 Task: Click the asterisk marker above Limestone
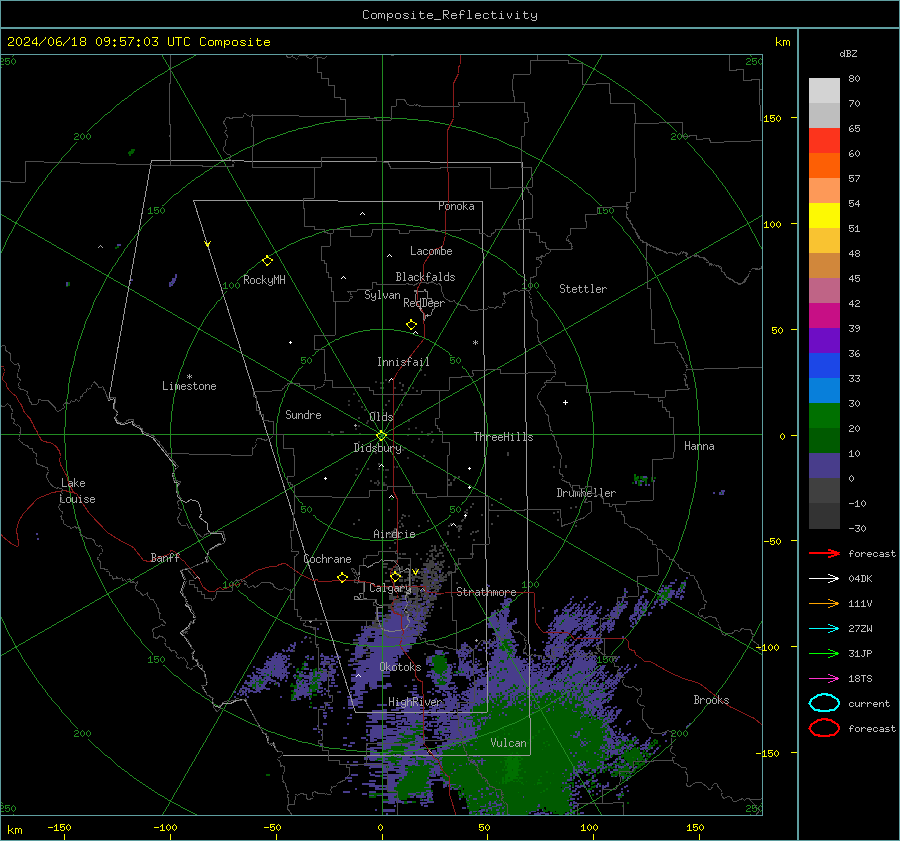189,377
